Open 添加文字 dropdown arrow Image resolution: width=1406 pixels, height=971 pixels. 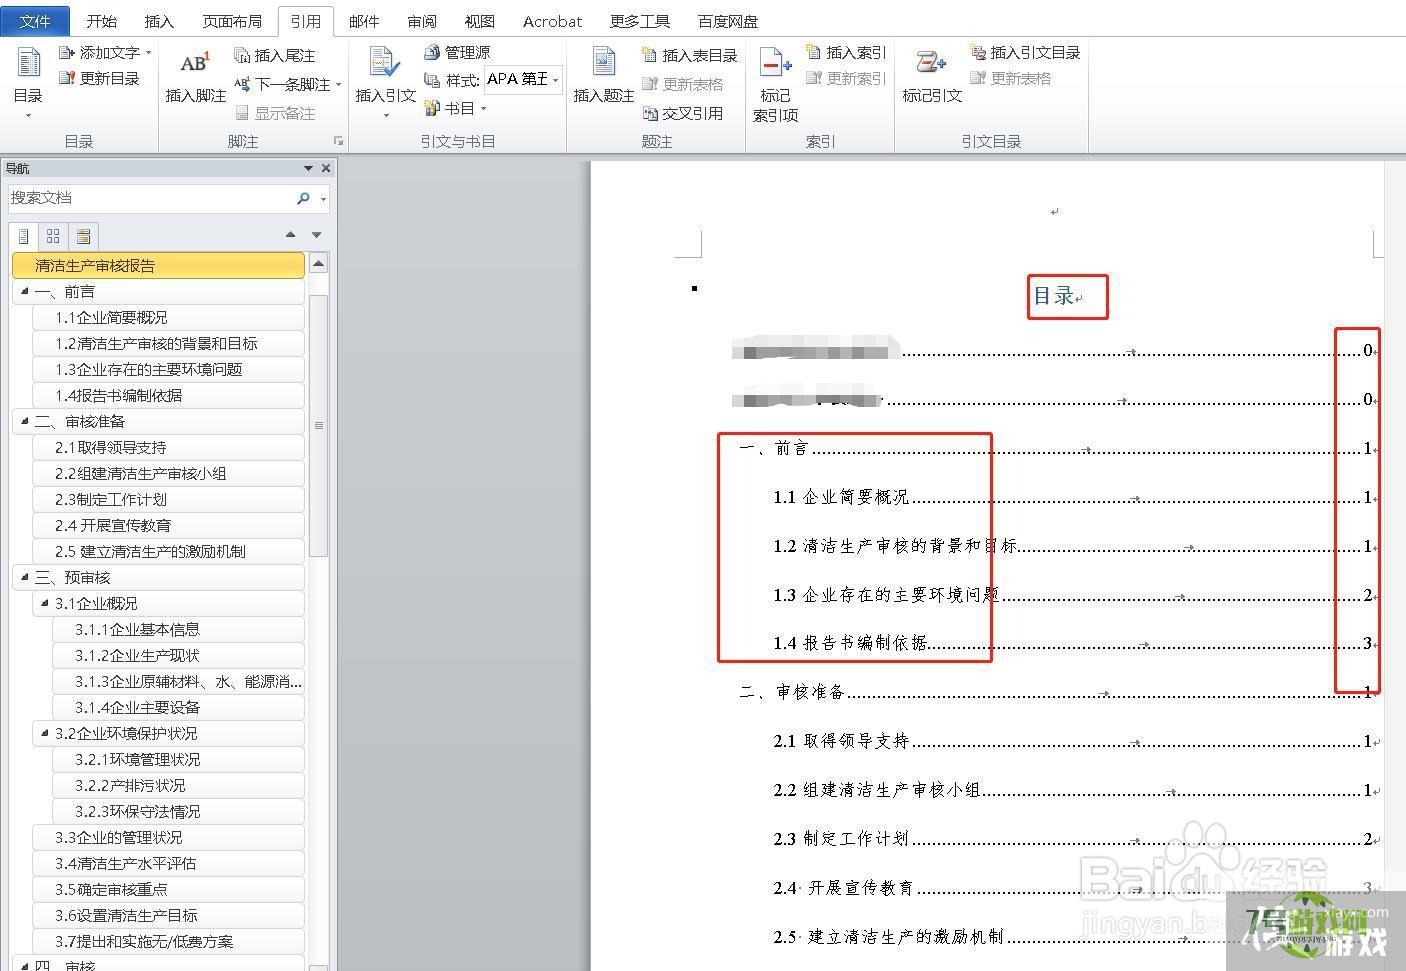[x=148, y=52]
